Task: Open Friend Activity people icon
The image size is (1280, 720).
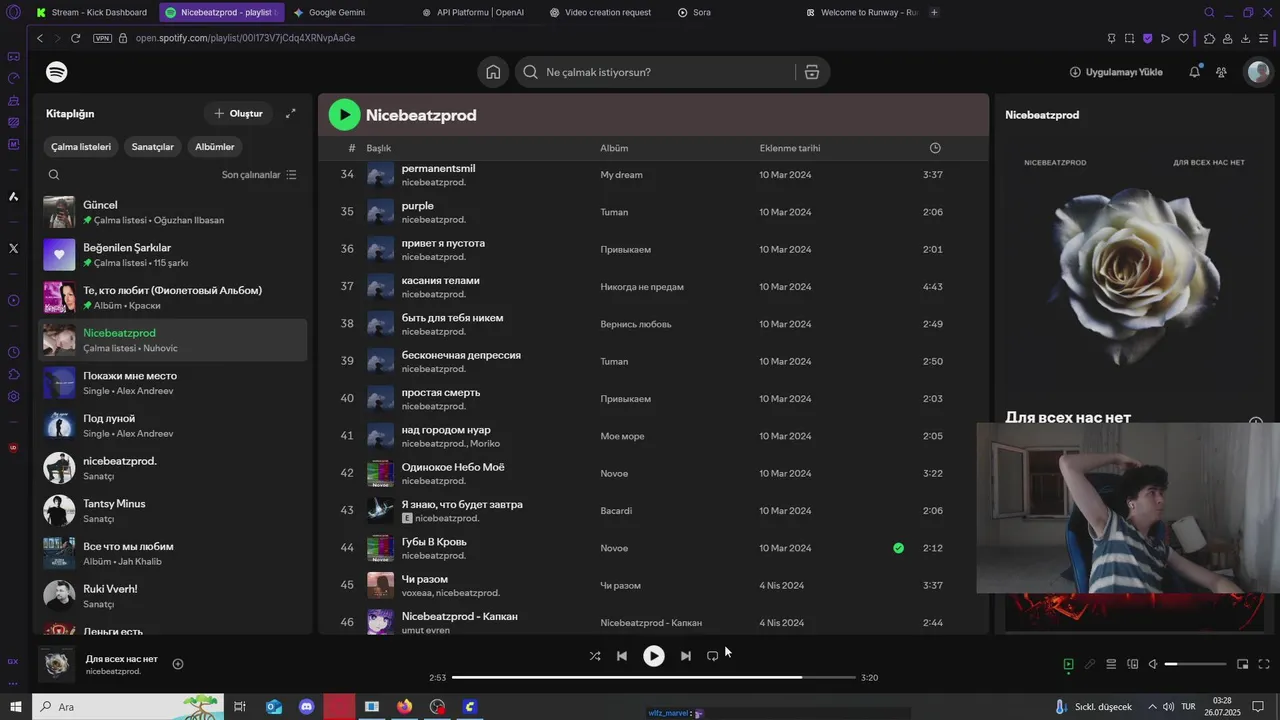Action: pyautogui.click(x=1221, y=72)
